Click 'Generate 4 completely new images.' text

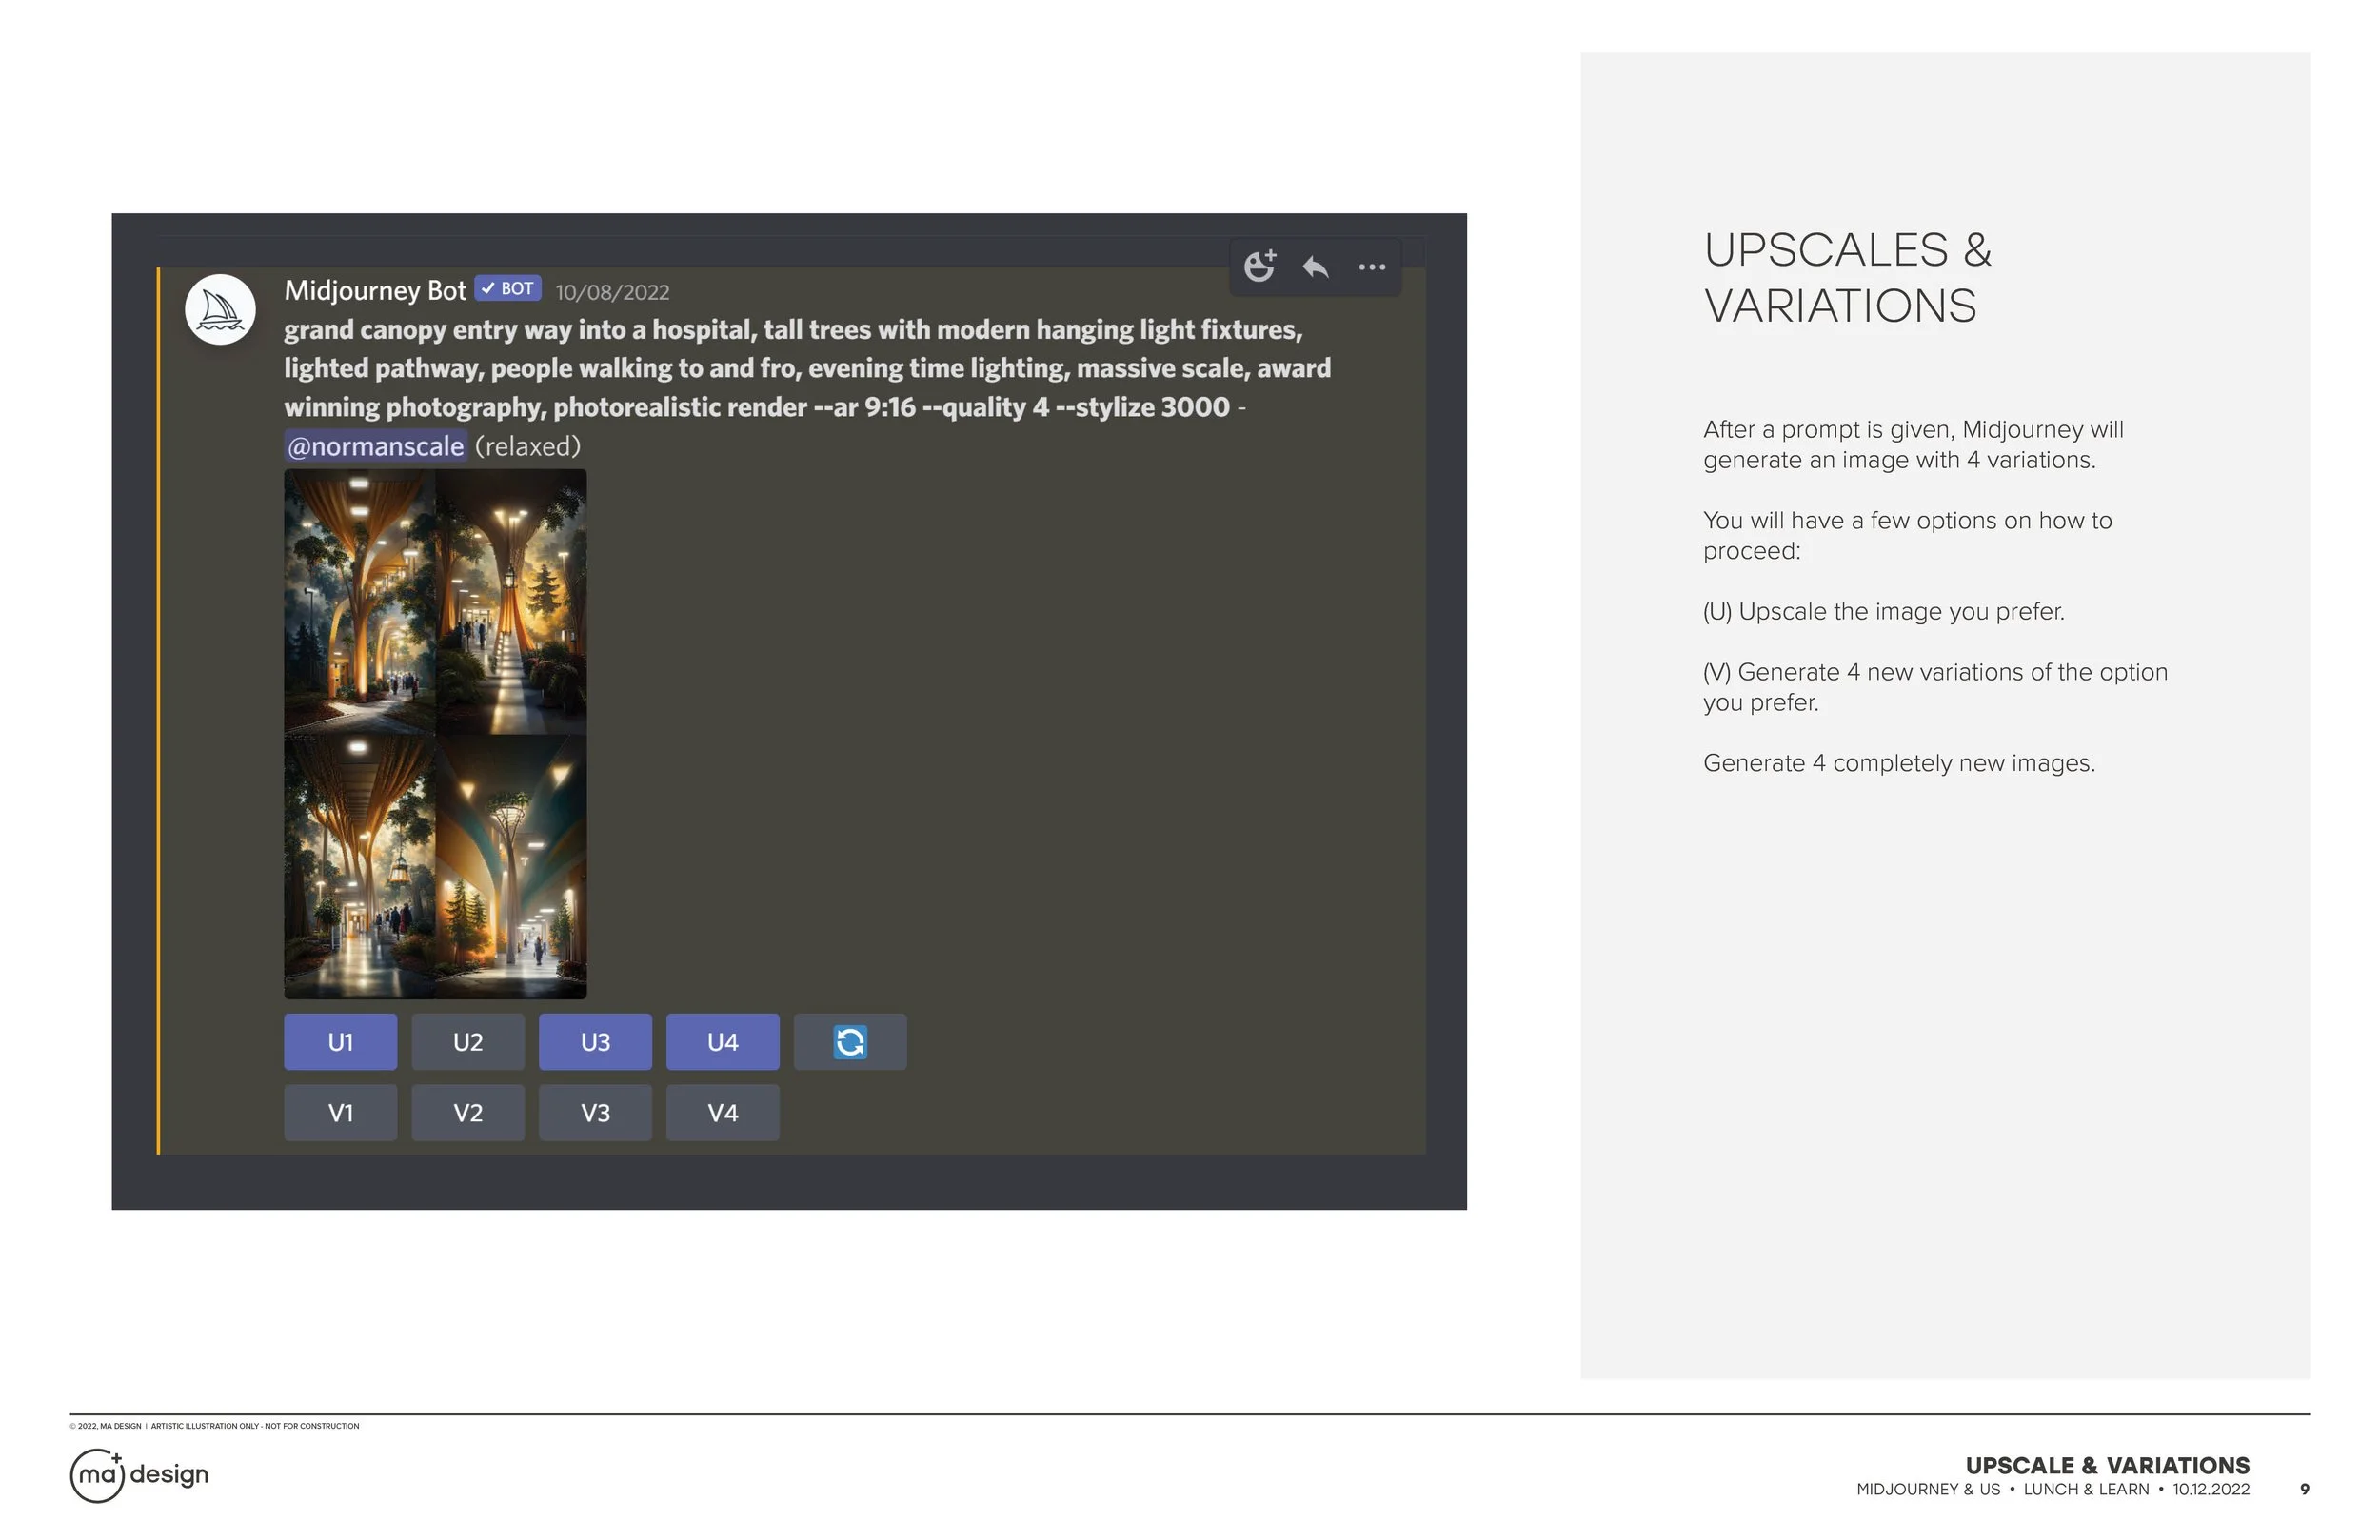(1899, 763)
